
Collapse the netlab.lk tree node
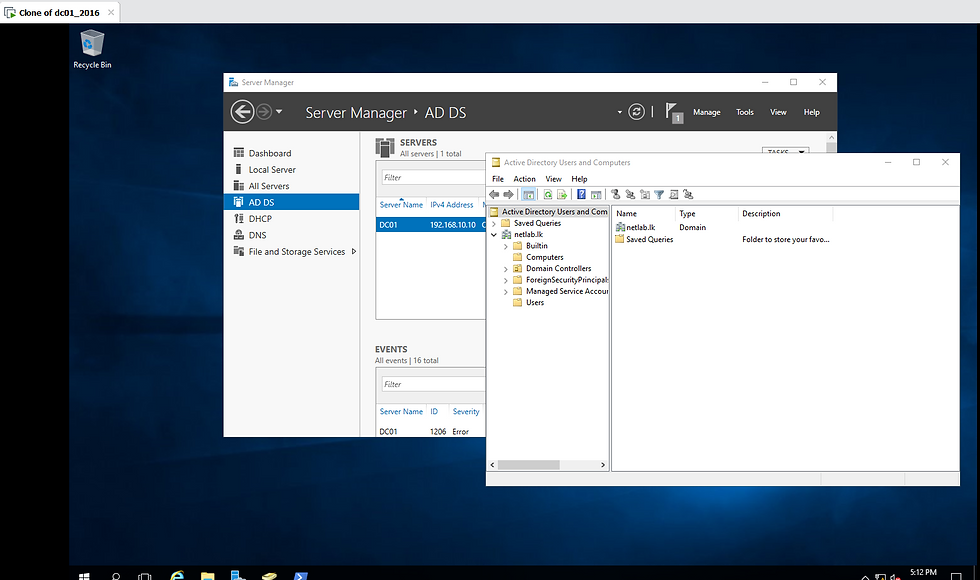pos(494,234)
